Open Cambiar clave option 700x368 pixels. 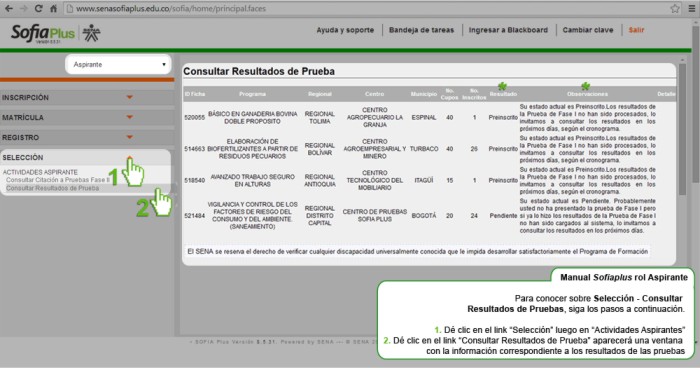[588, 30]
